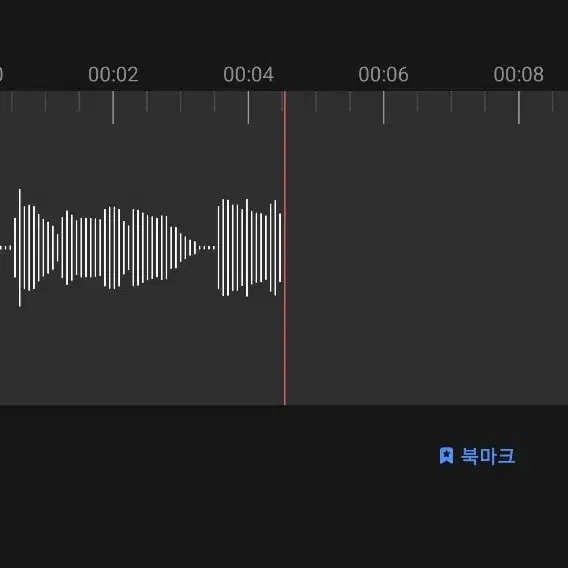Jump to the 00:02 major ruler tick
This screenshot has height=568, width=568.
113,107
